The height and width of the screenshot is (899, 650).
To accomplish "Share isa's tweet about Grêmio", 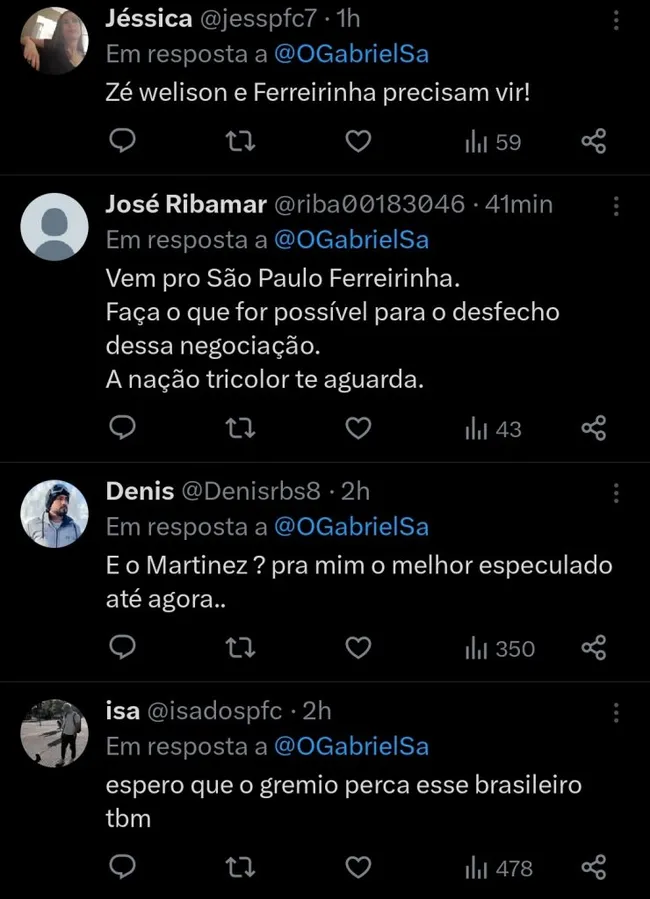I will pyautogui.click(x=593, y=868).
